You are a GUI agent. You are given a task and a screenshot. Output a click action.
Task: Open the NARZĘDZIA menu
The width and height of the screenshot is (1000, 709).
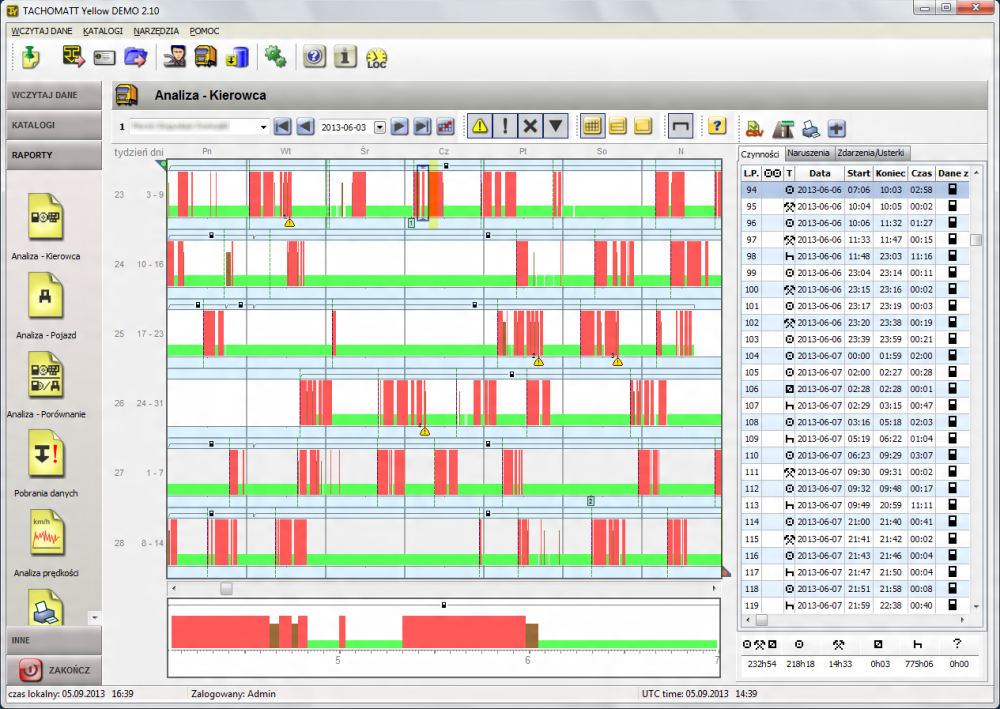pyautogui.click(x=155, y=31)
